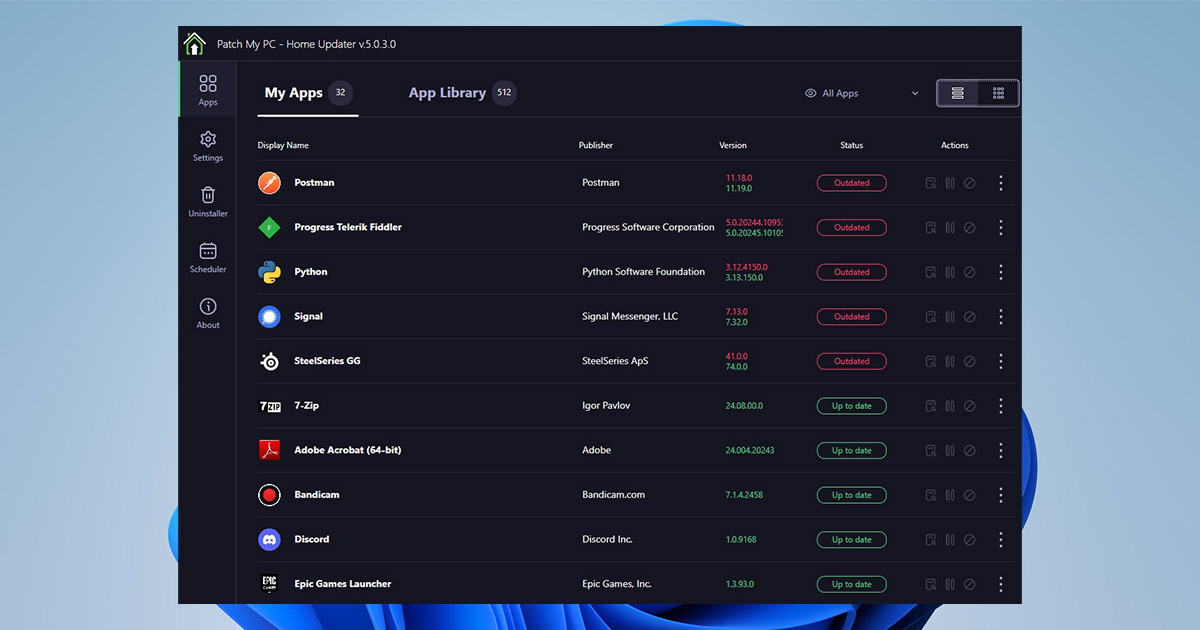Click the Outdated status button for Signal

coord(852,316)
